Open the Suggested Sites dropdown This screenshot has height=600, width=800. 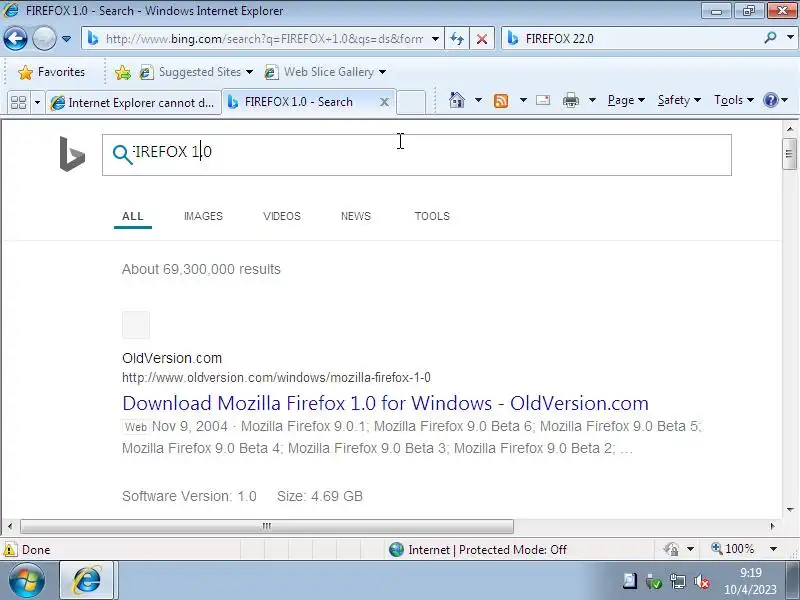tap(197, 72)
